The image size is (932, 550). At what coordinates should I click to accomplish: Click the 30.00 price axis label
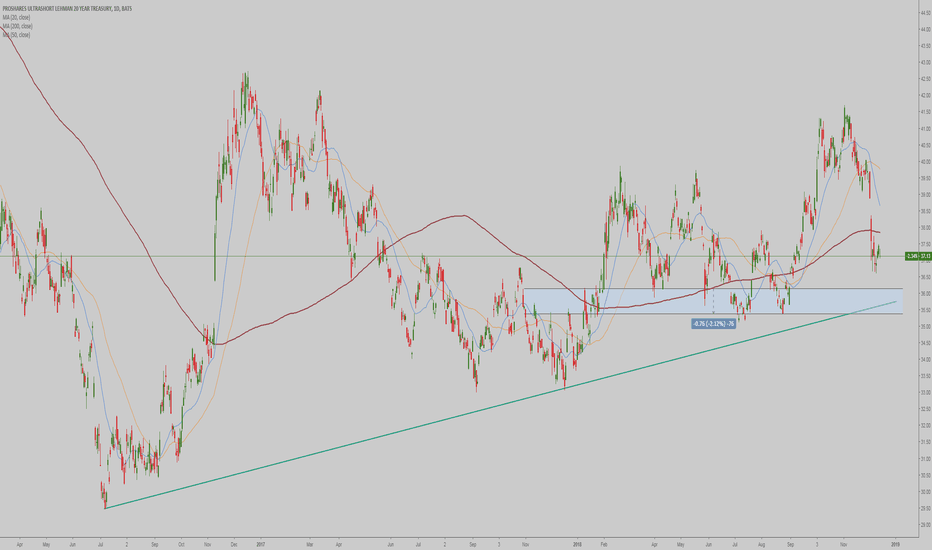pos(925,492)
